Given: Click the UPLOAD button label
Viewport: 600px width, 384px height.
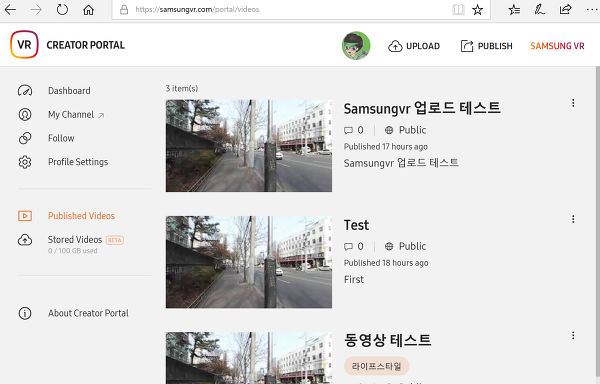Looking at the screenshot, I should (423, 46).
